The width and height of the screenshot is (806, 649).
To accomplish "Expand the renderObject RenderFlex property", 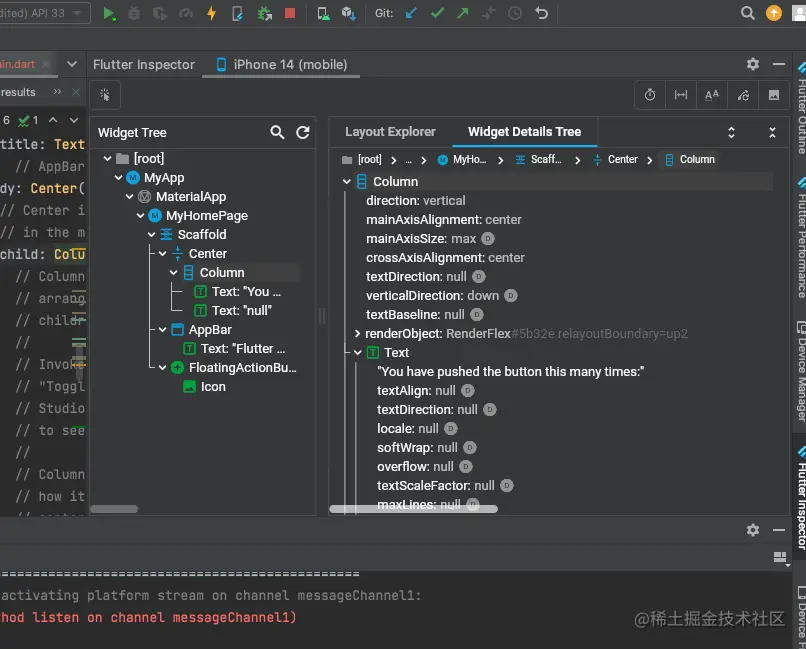I will click(357, 333).
